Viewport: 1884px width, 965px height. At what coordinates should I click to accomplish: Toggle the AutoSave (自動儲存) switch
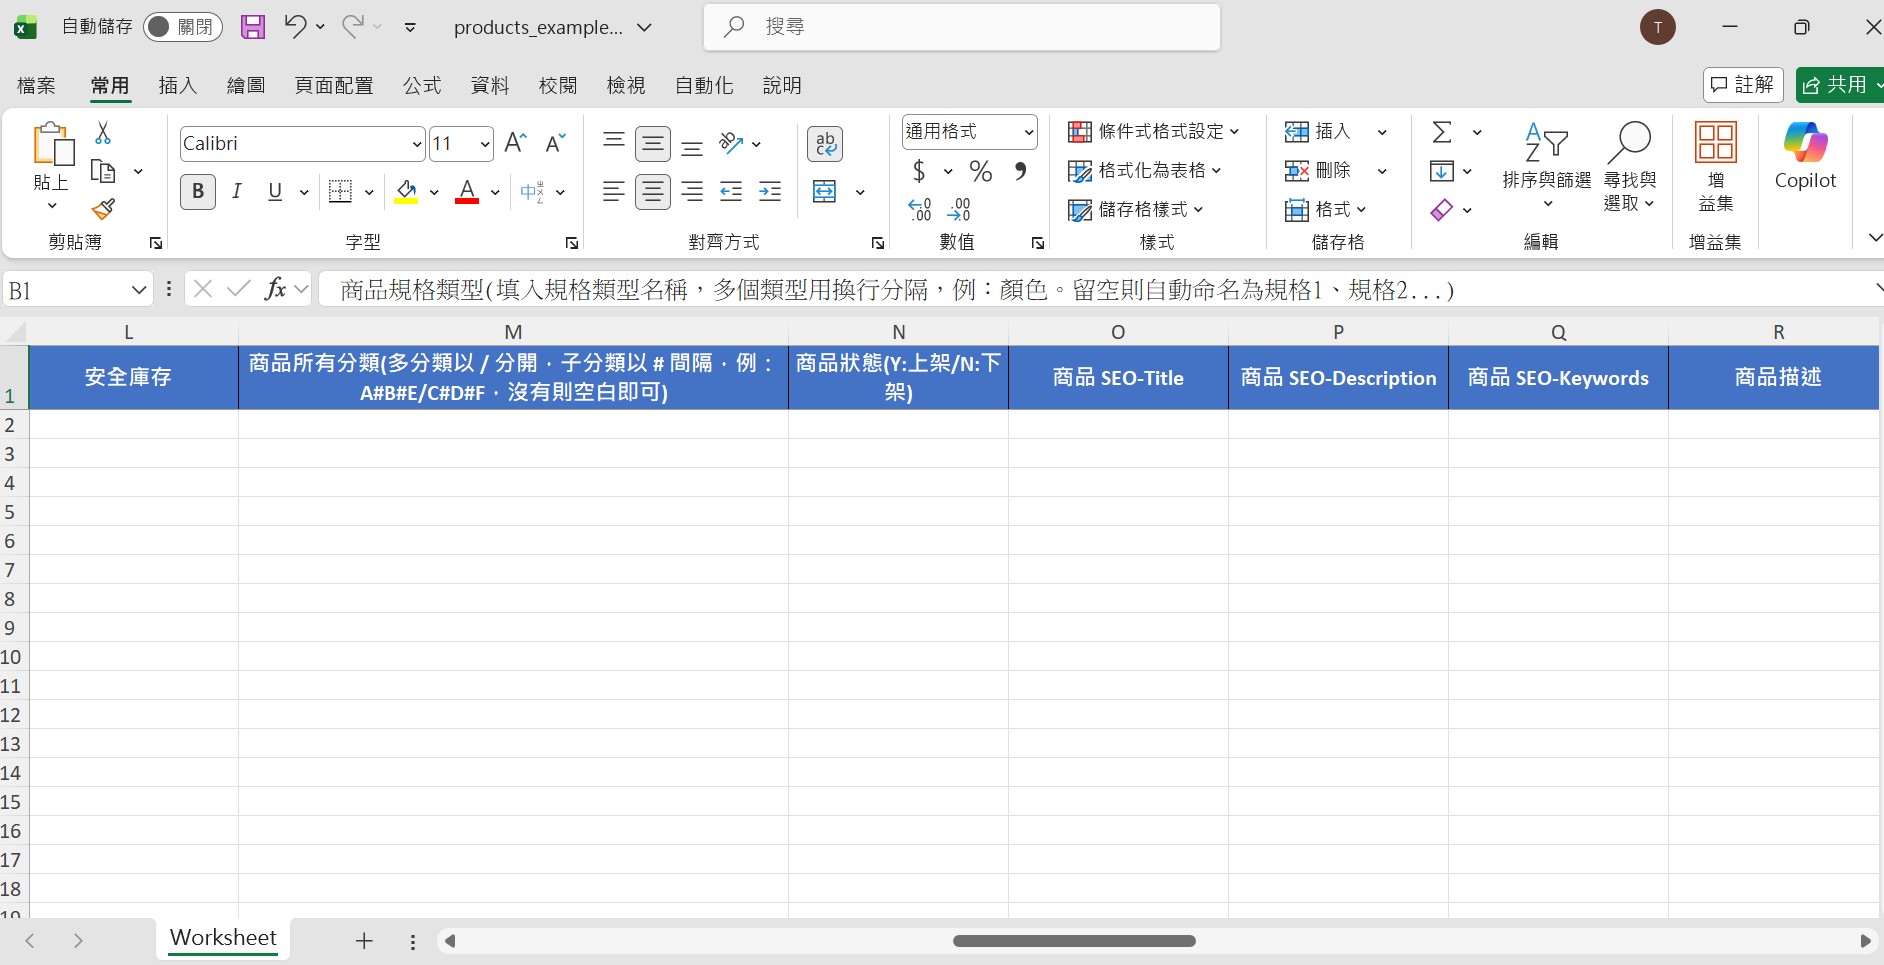pyautogui.click(x=182, y=27)
